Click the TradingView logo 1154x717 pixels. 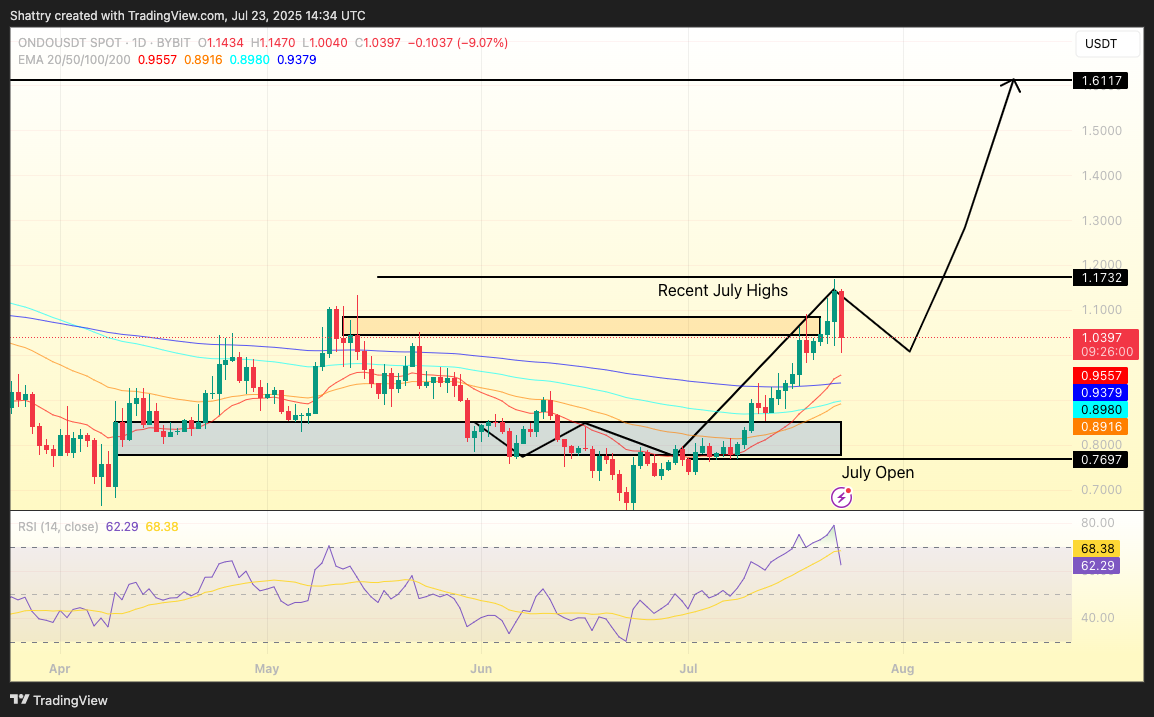(x=60, y=700)
